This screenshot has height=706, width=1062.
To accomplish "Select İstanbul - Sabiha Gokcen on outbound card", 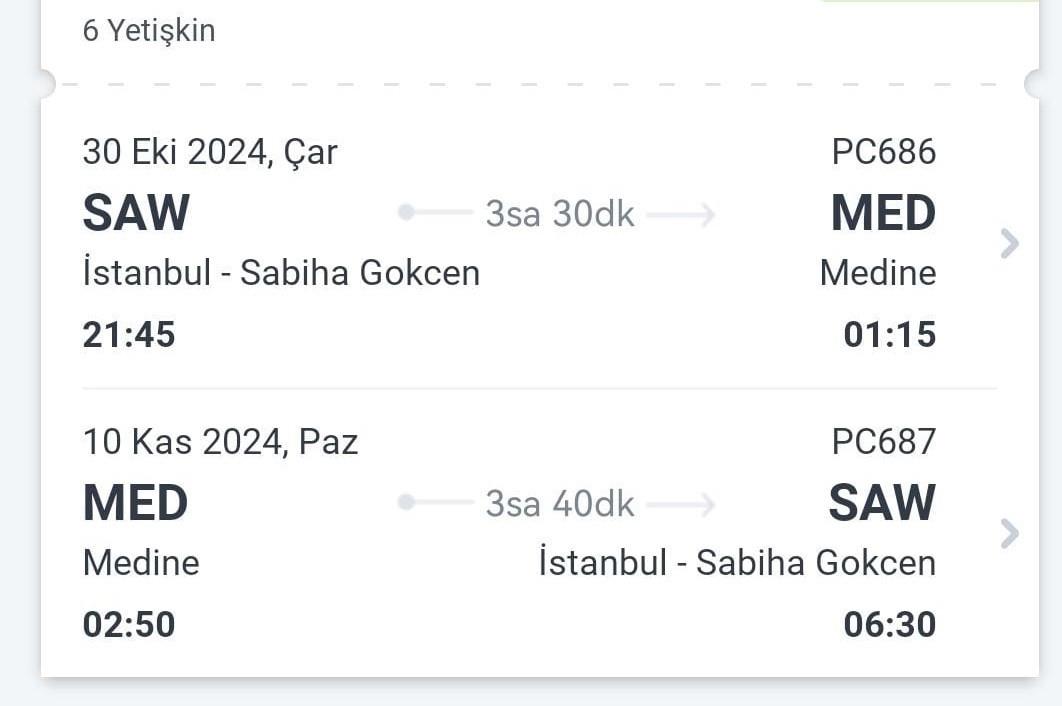I will point(280,272).
